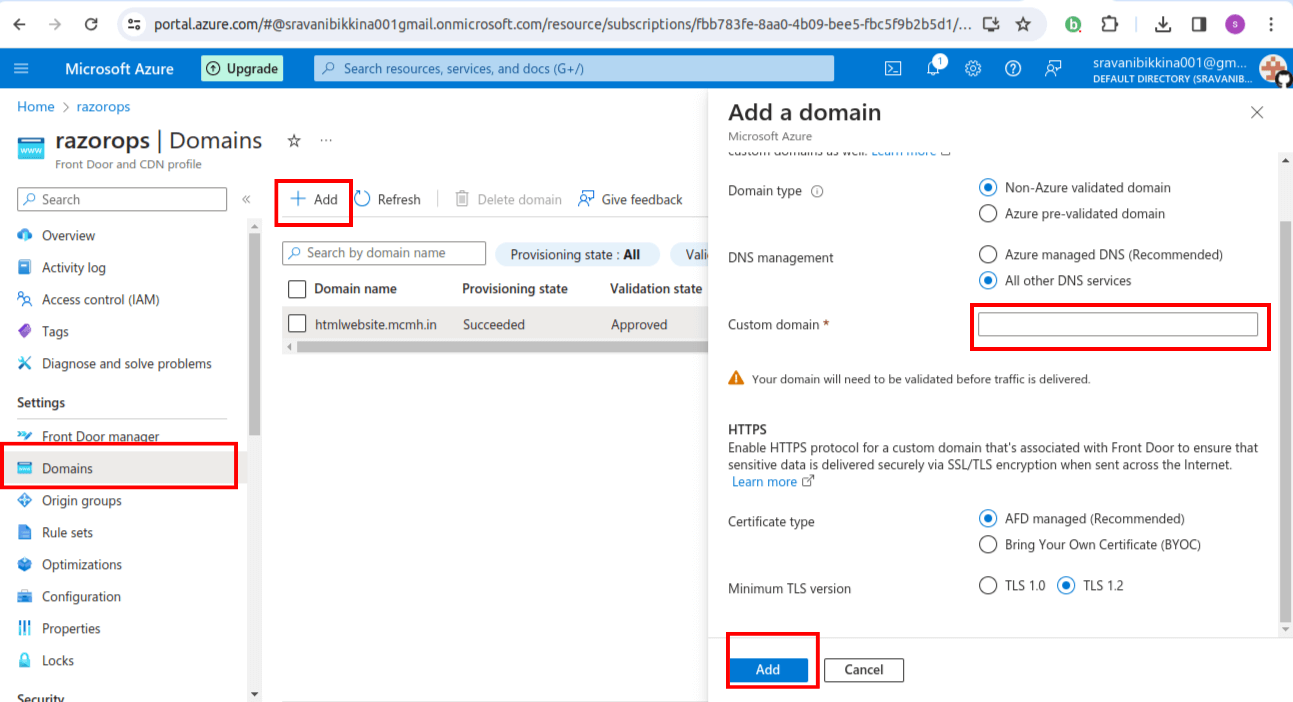Choose Azure managed DNS (Recommended)
The height and width of the screenshot is (702, 1293).
coord(988,253)
